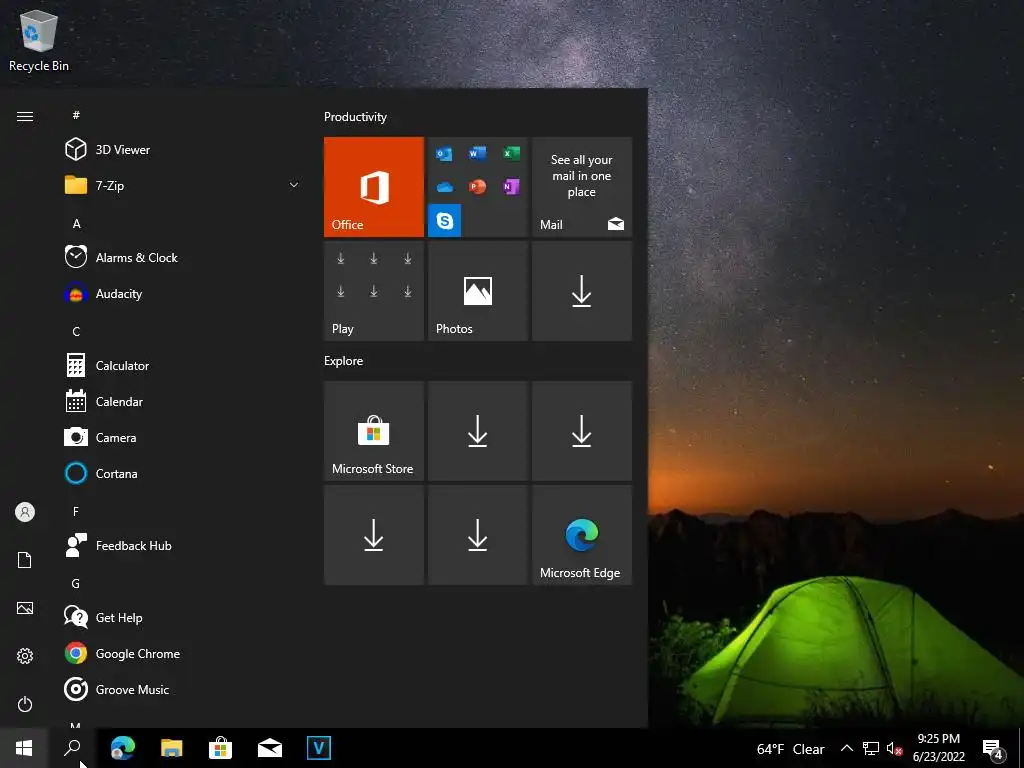
Task: Open Calculator app
Action: click(x=183, y=366)
